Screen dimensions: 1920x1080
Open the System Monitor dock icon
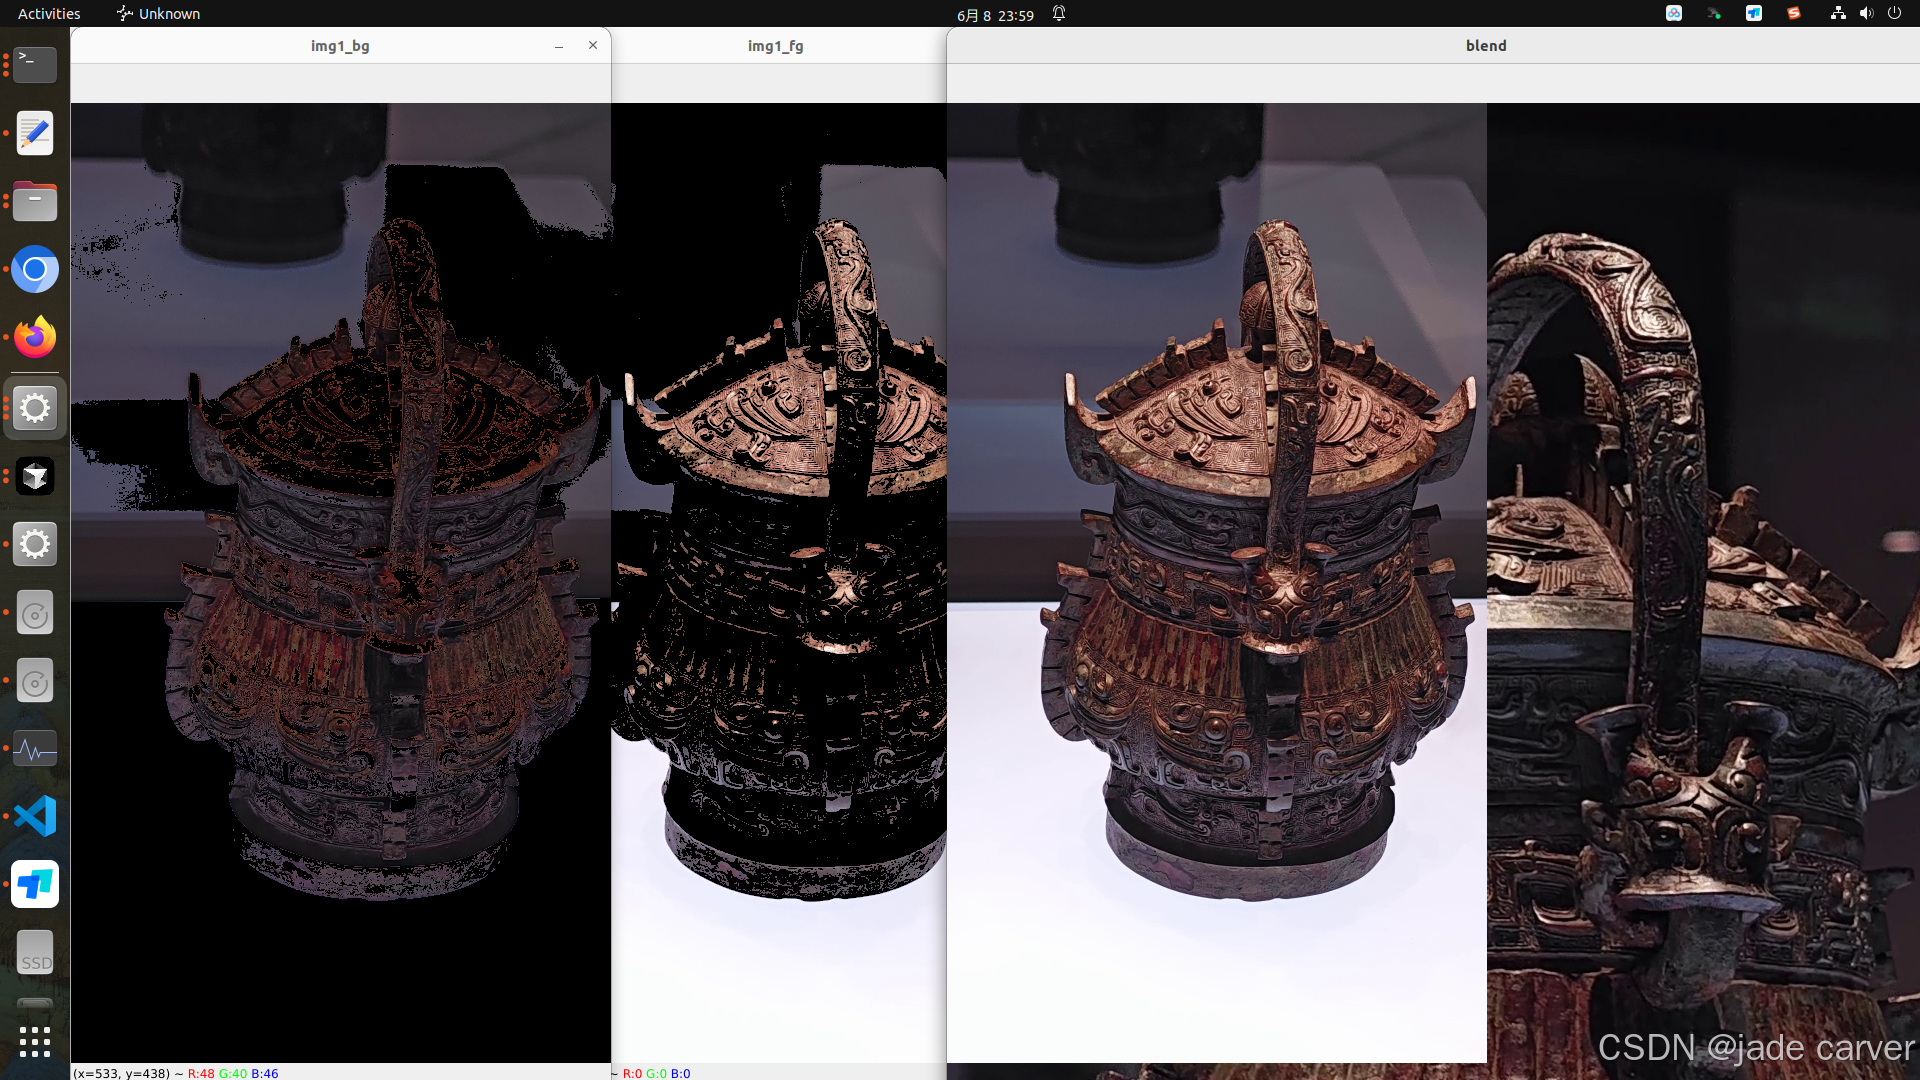coord(35,748)
